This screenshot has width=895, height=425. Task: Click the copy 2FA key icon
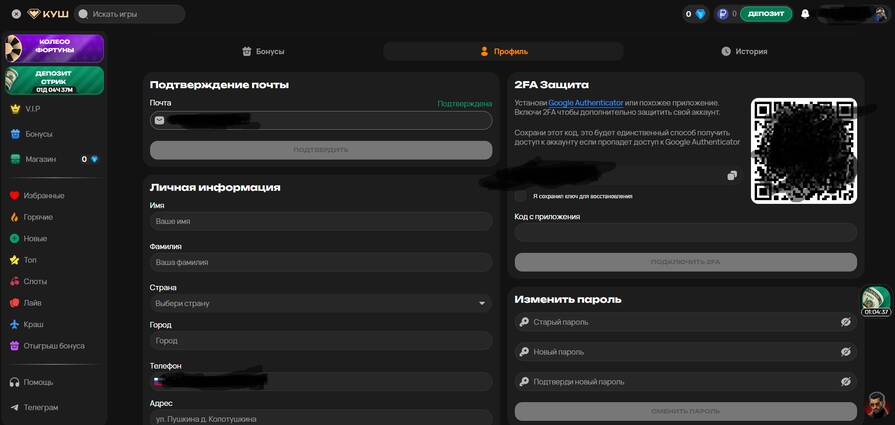pyautogui.click(x=732, y=175)
